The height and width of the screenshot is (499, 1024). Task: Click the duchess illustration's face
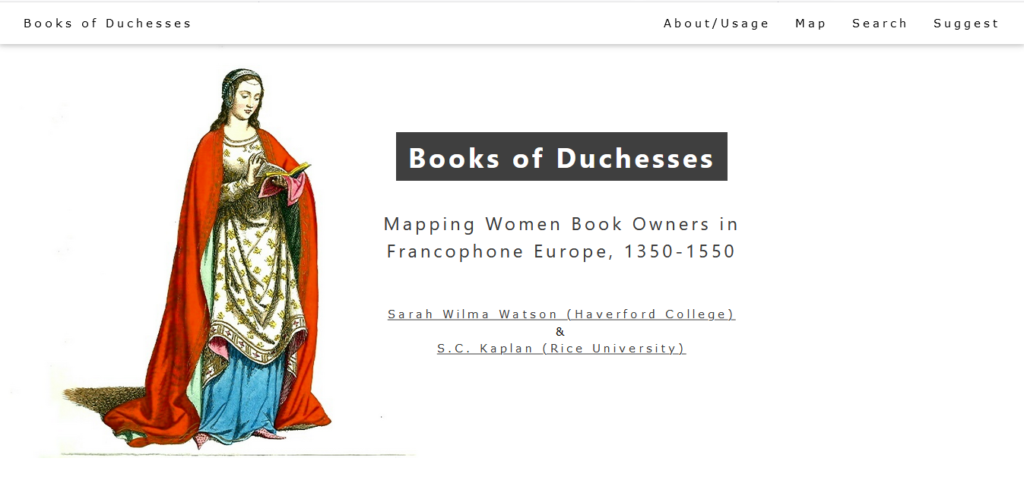click(x=238, y=101)
